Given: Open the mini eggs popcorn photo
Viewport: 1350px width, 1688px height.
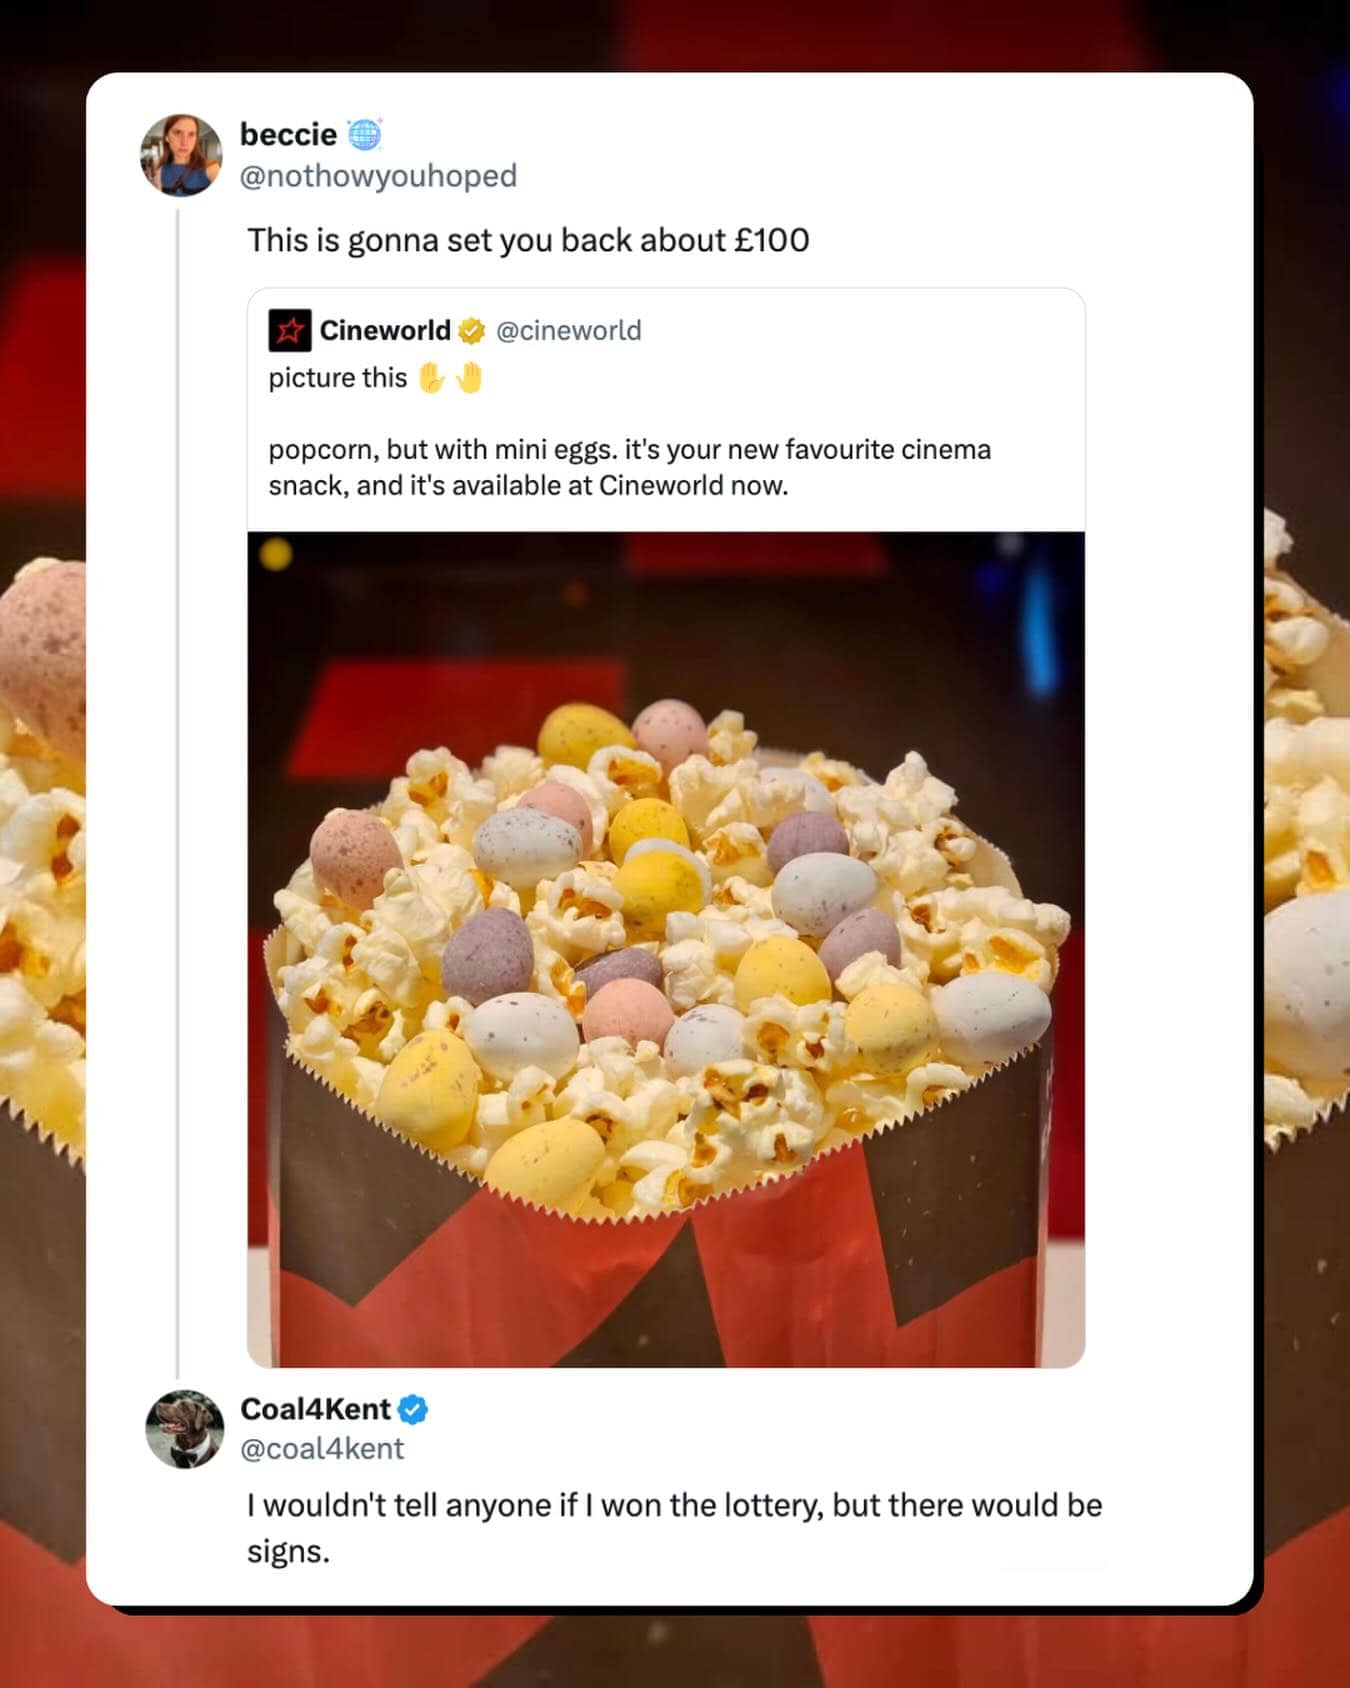Looking at the screenshot, I should [666, 949].
